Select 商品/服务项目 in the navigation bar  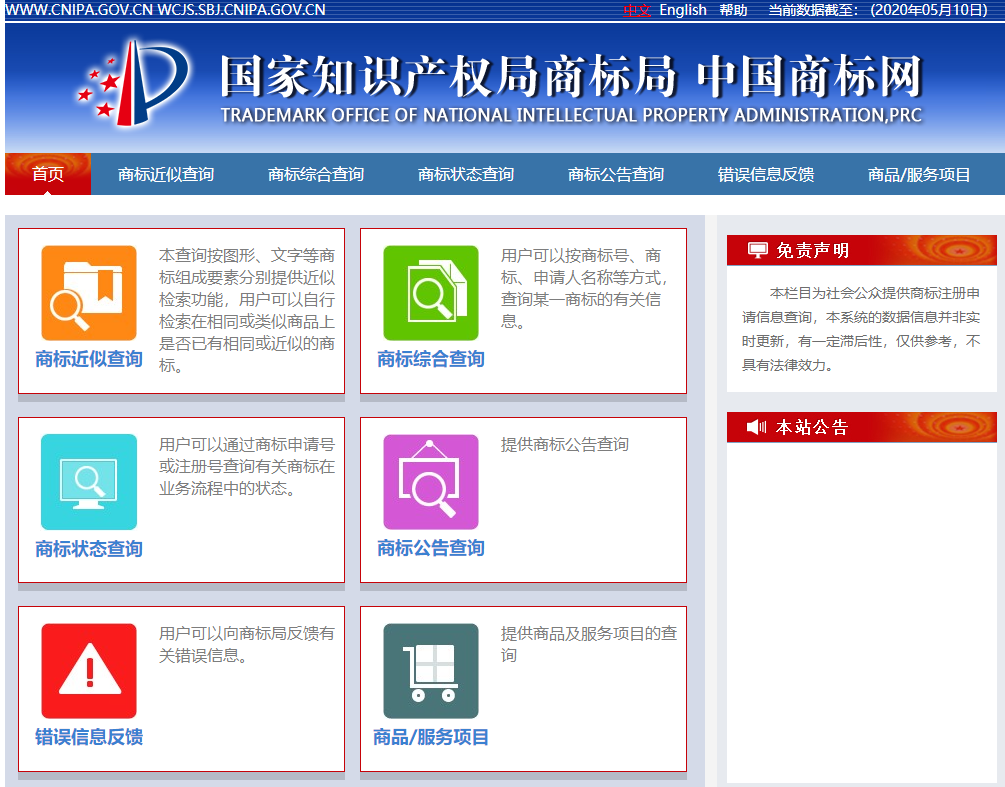point(919,174)
